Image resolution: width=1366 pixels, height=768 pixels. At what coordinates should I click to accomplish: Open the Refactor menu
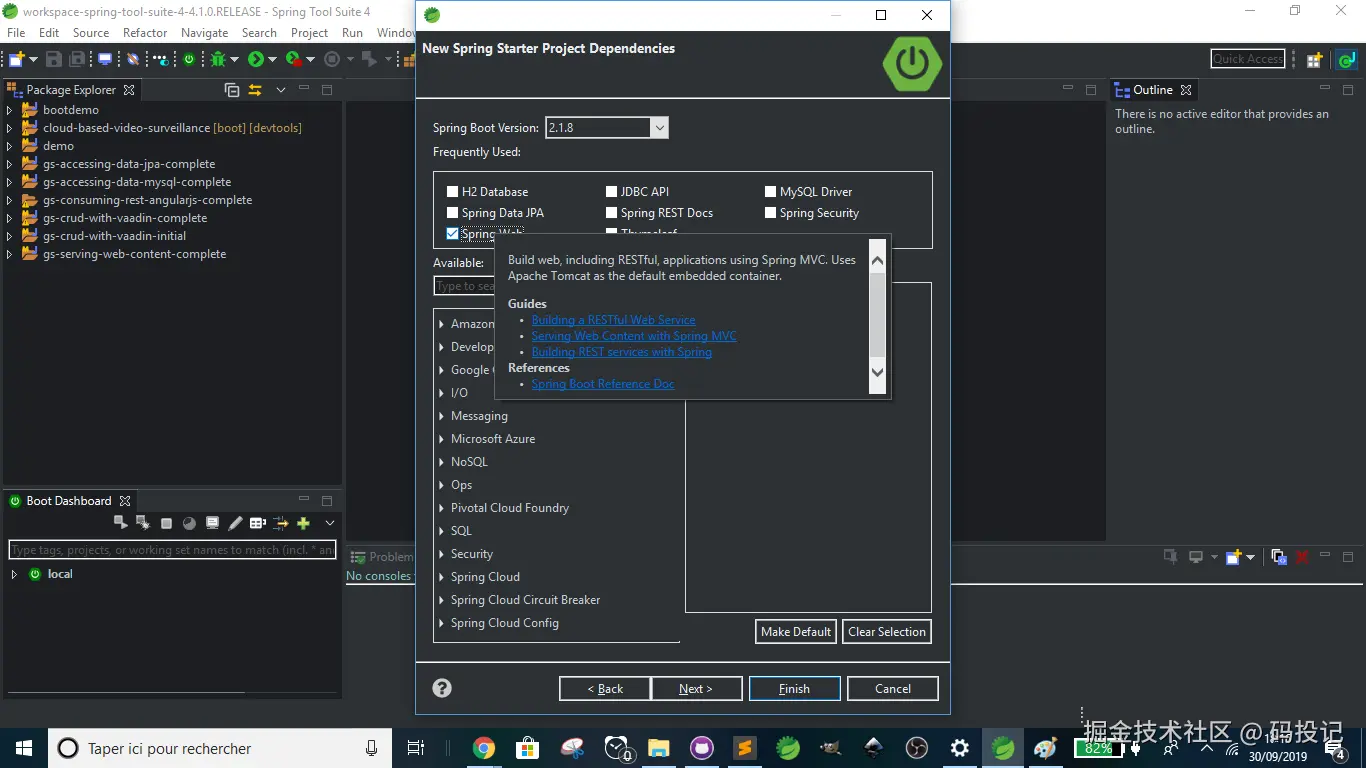pyautogui.click(x=145, y=33)
